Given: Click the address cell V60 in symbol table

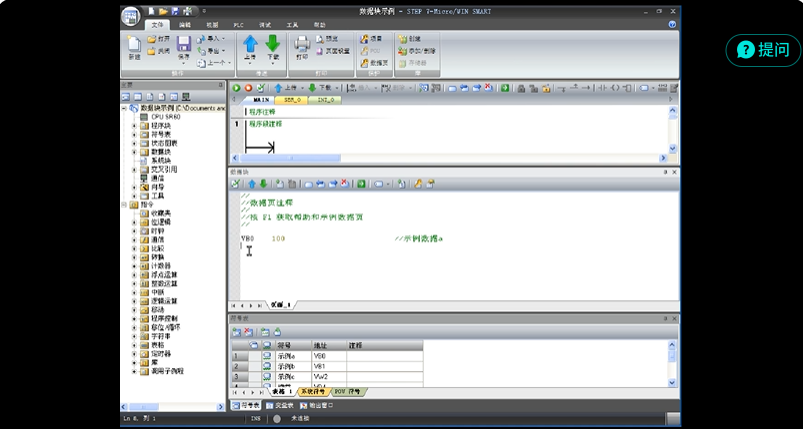Looking at the screenshot, I should (x=321, y=356).
